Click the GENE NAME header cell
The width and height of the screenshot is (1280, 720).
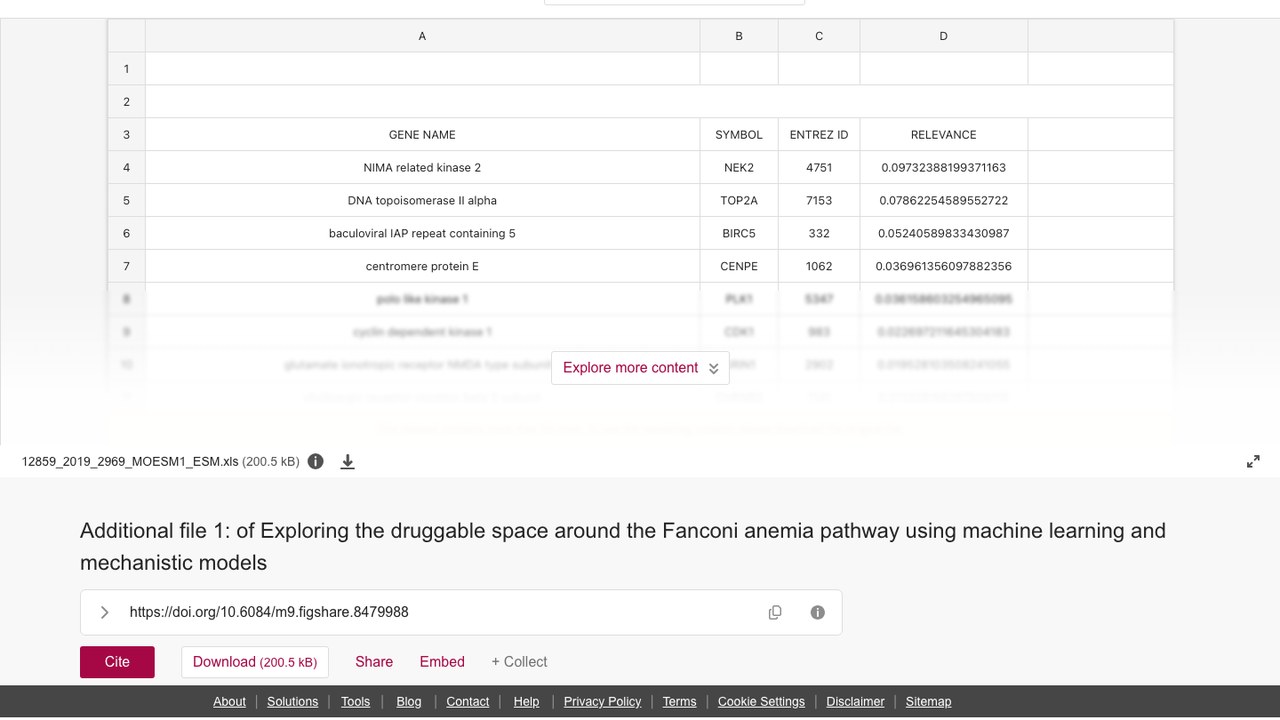(422, 135)
